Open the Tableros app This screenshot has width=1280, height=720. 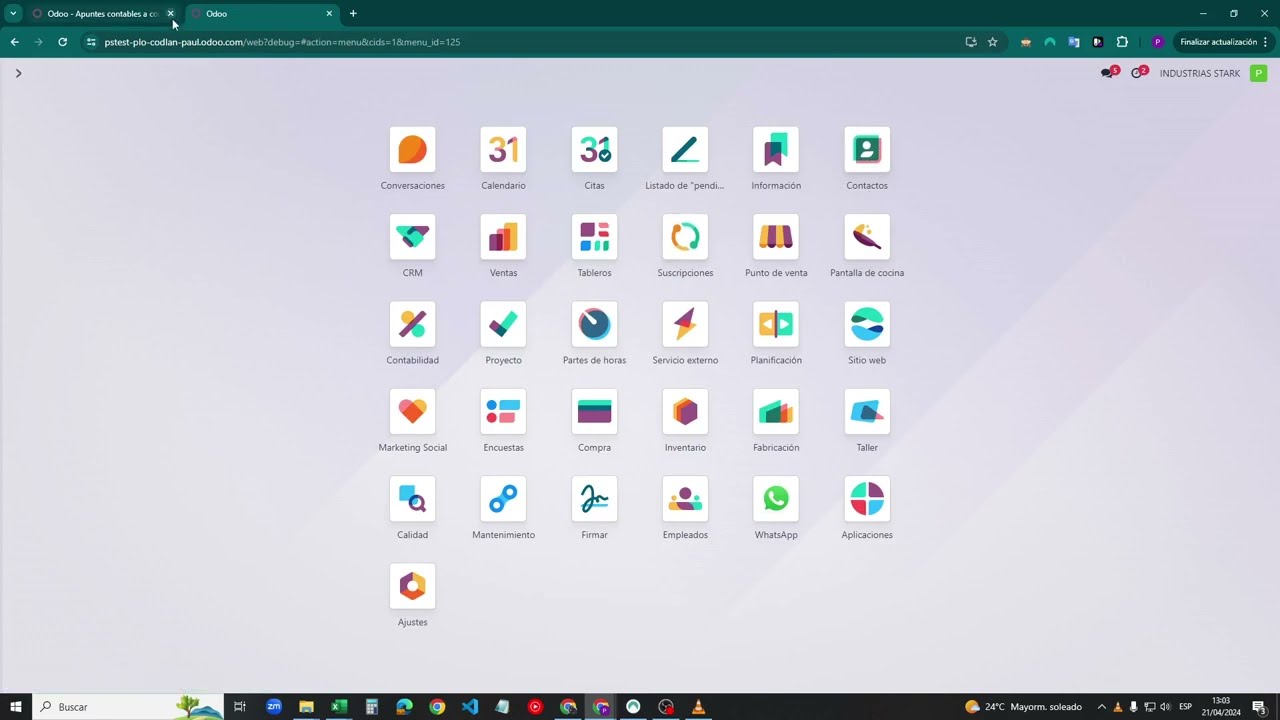tap(594, 237)
